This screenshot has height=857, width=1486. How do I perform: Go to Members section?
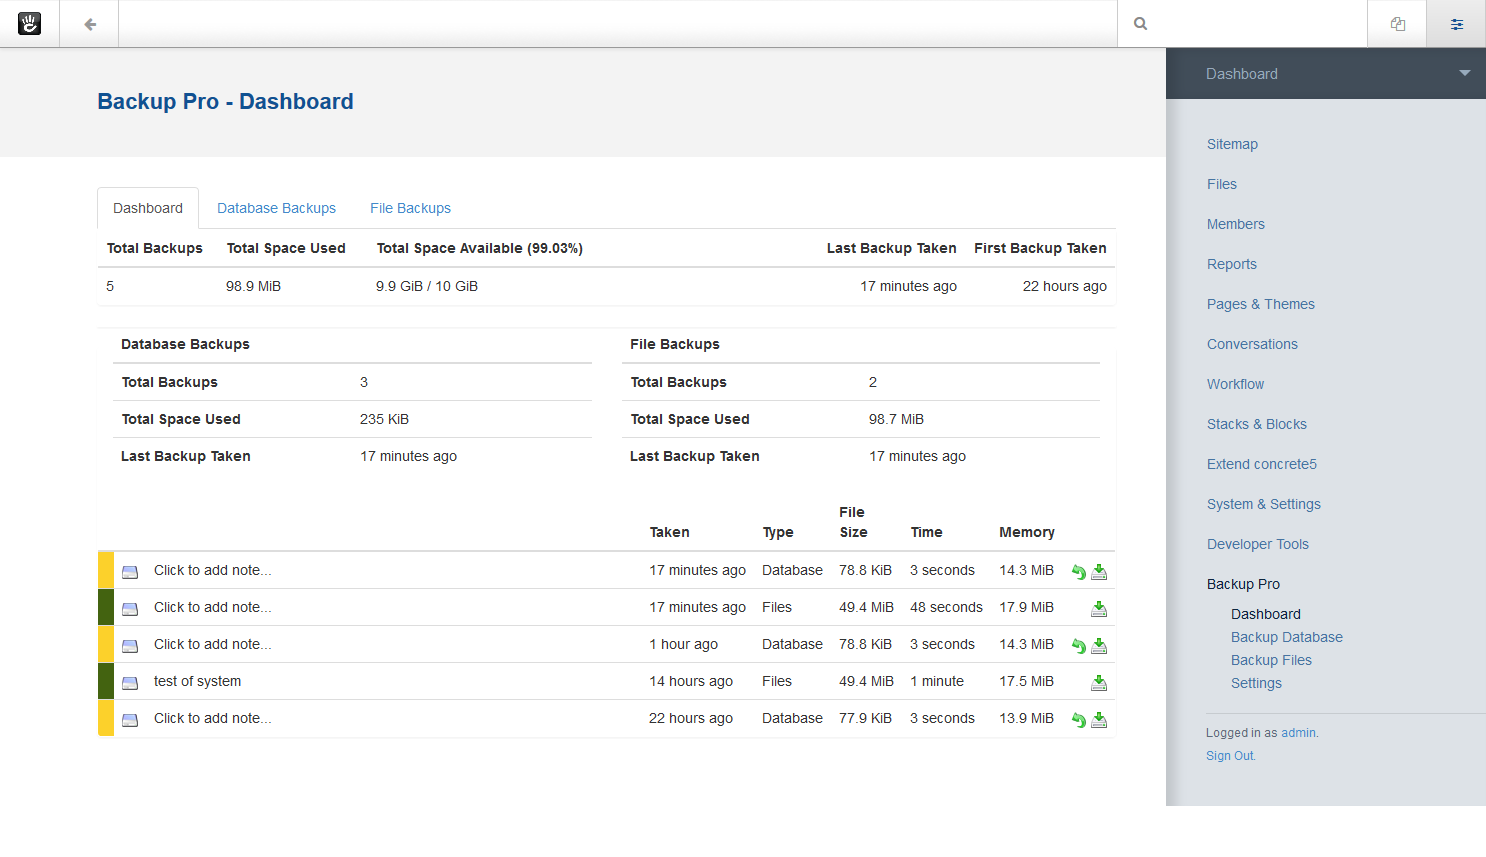(x=1236, y=224)
